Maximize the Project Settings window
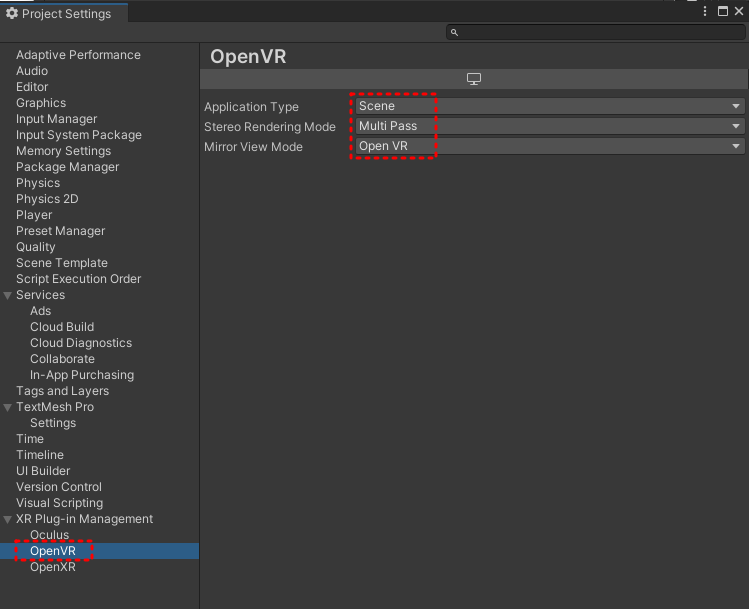 [x=723, y=11]
